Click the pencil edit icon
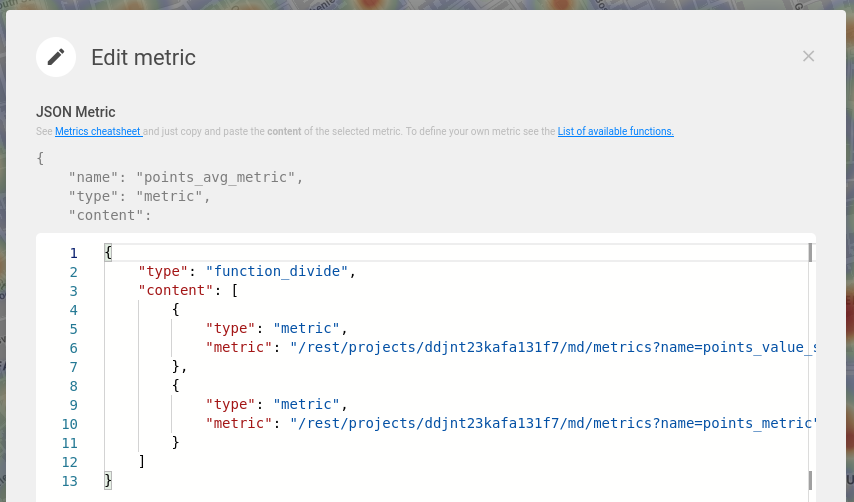Screen dimensions: 854x502 (57, 57)
